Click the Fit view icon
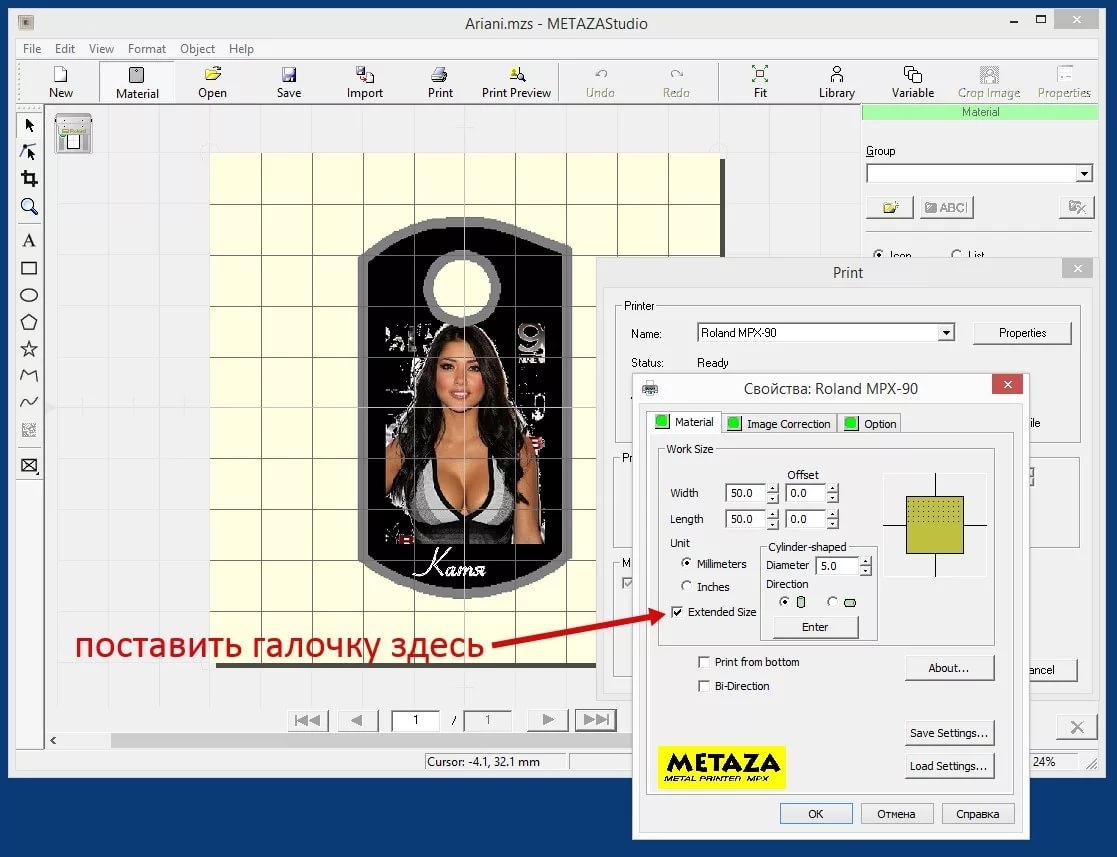 coord(760,82)
